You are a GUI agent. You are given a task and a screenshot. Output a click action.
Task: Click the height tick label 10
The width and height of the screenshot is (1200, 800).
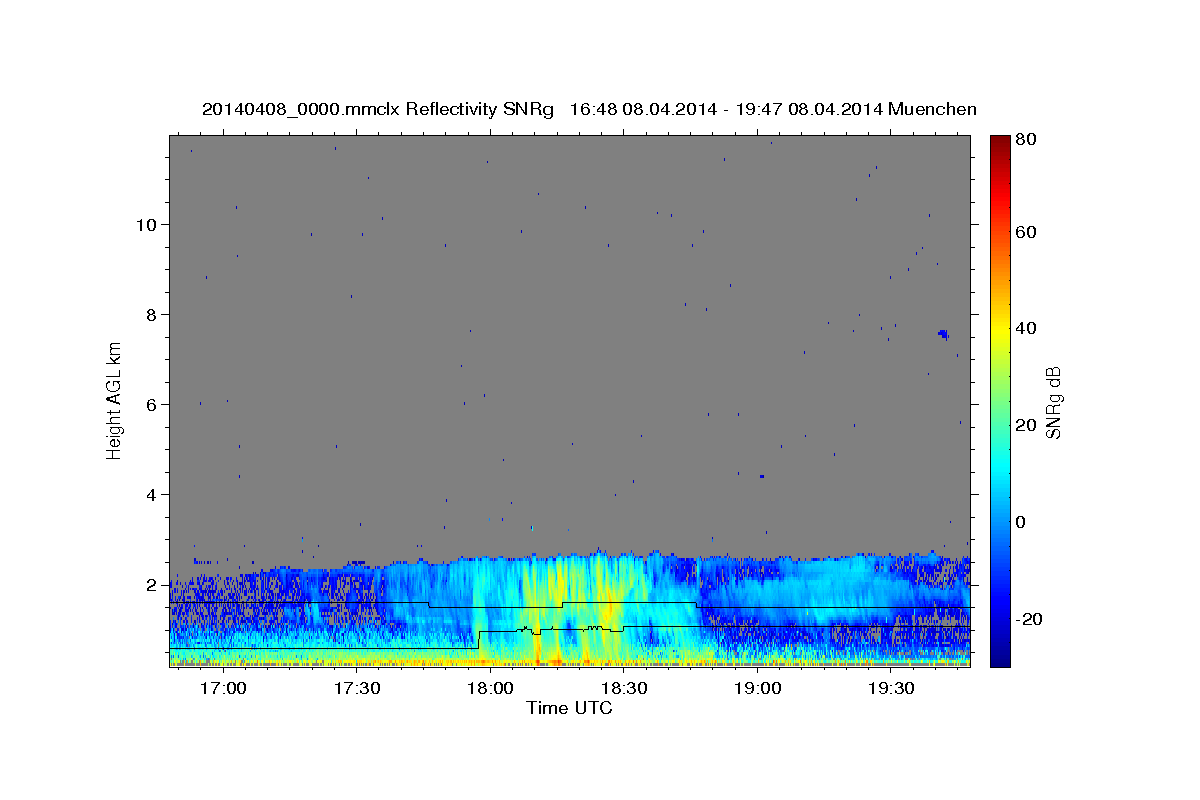point(148,225)
